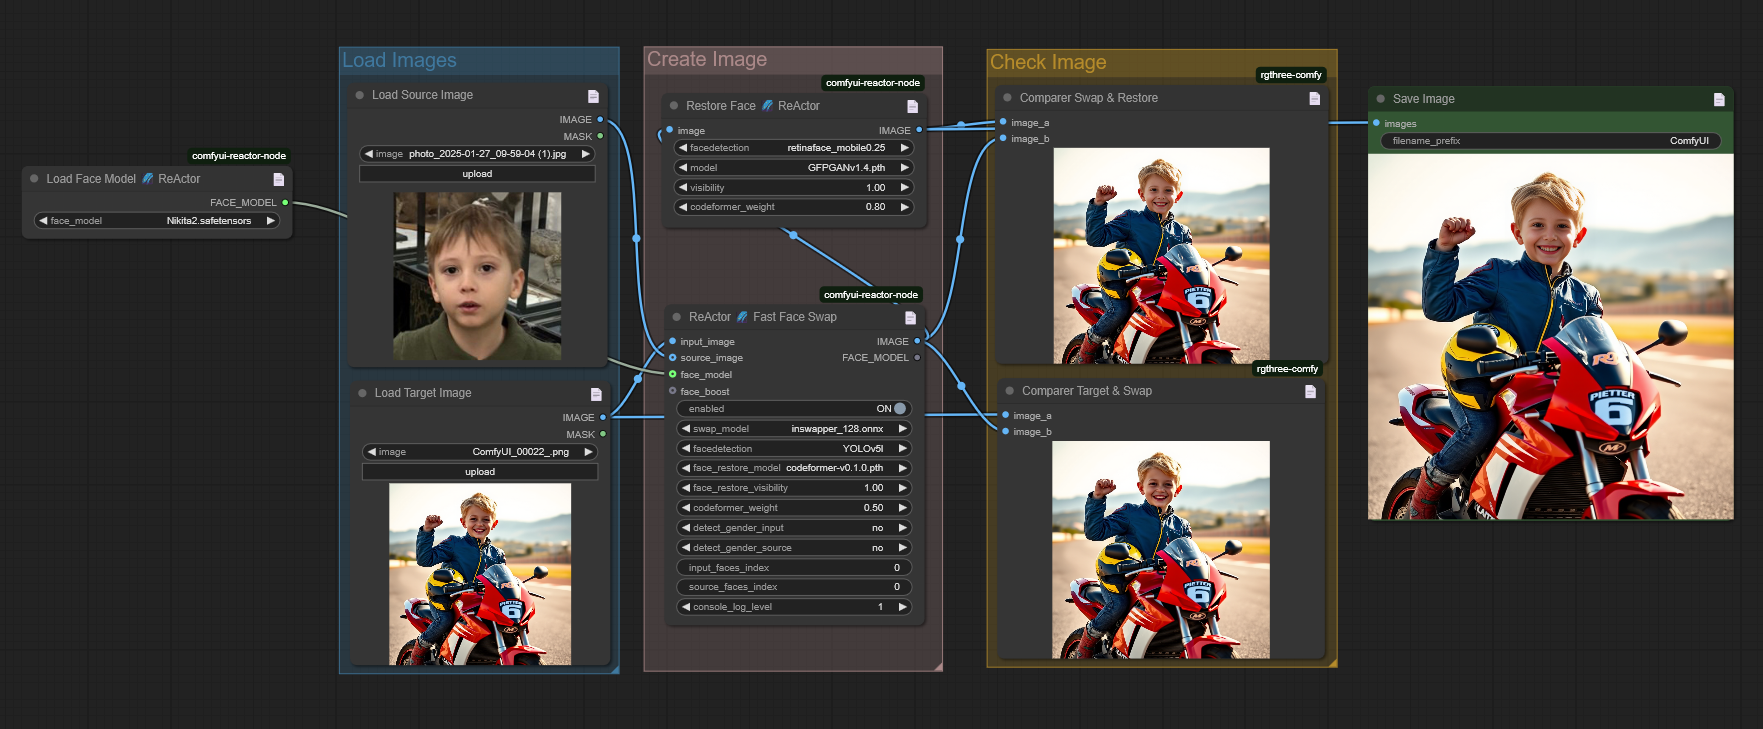Click the document icon on Load Face Model node
Image resolution: width=1763 pixels, height=729 pixels.
(279, 179)
